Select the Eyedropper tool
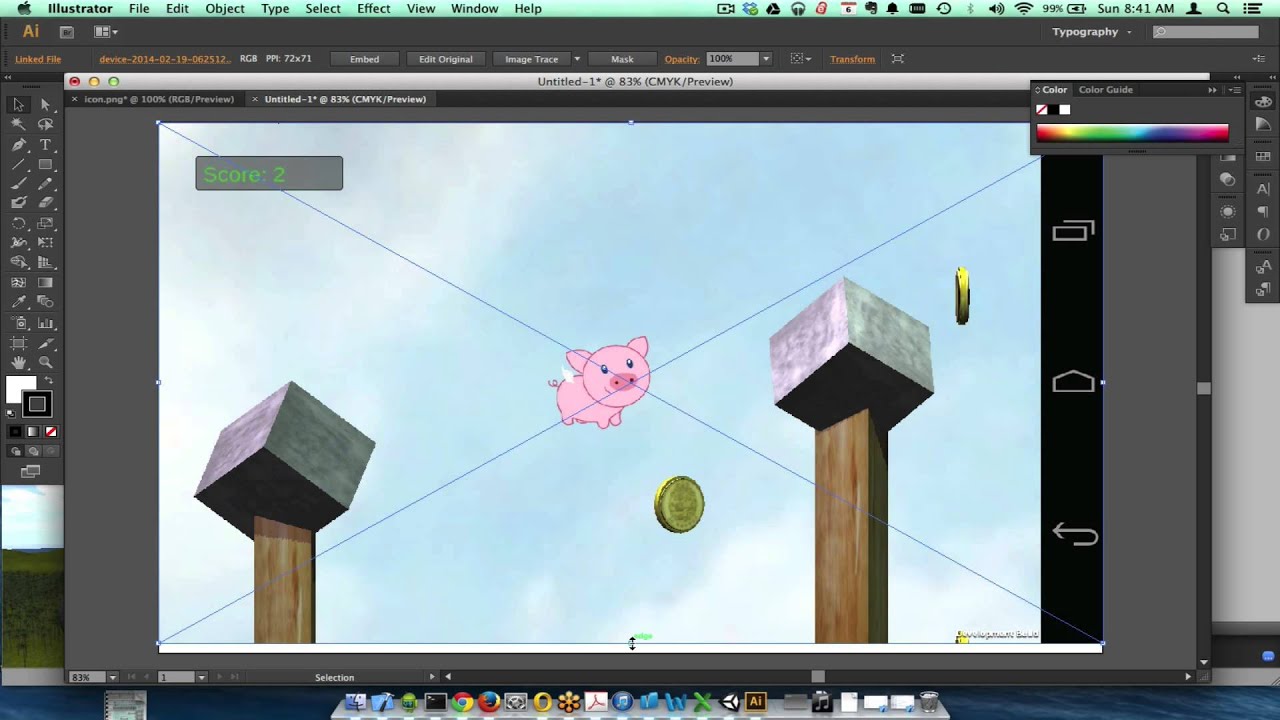The height and width of the screenshot is (720, 1280). click(x=18, y=302)
